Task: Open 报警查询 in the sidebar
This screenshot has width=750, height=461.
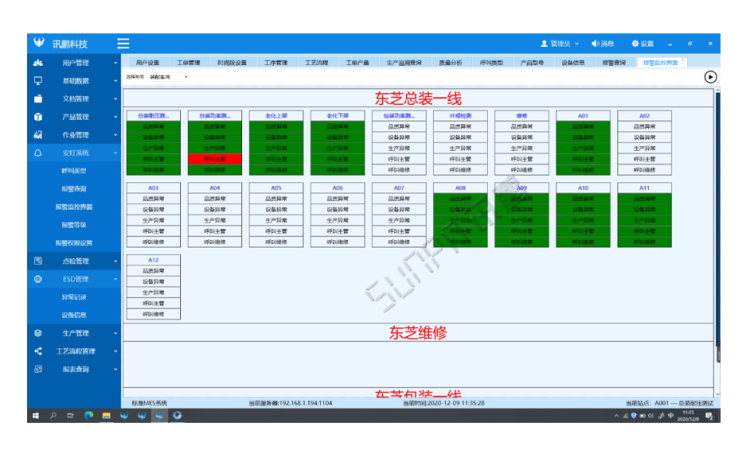Action: (x=75, y=189)
